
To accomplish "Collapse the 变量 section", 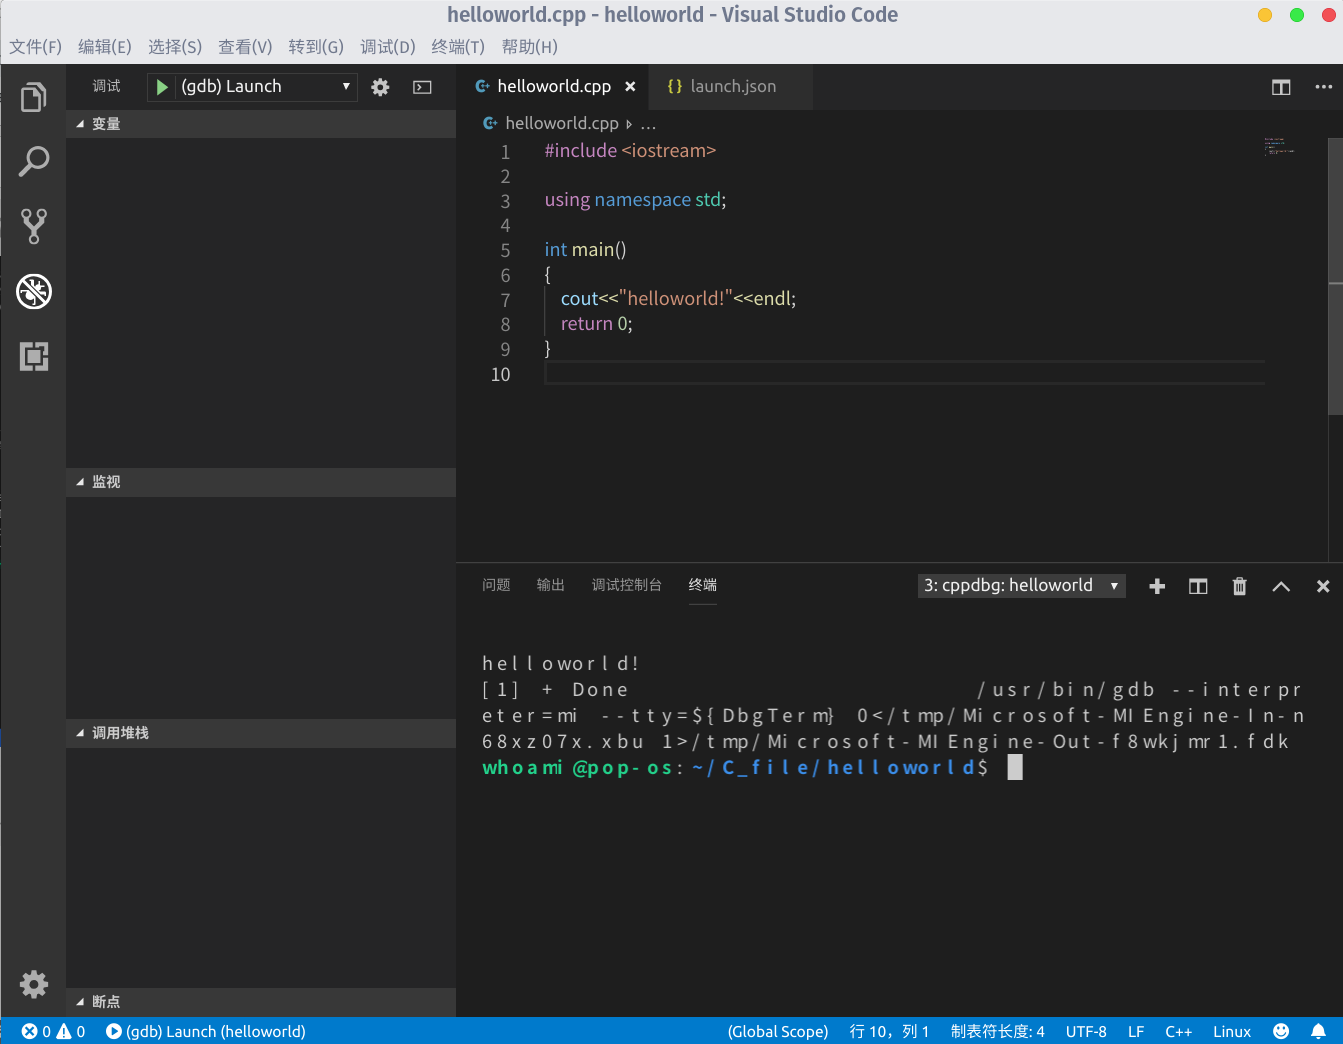I will click(x=261, y=124).
